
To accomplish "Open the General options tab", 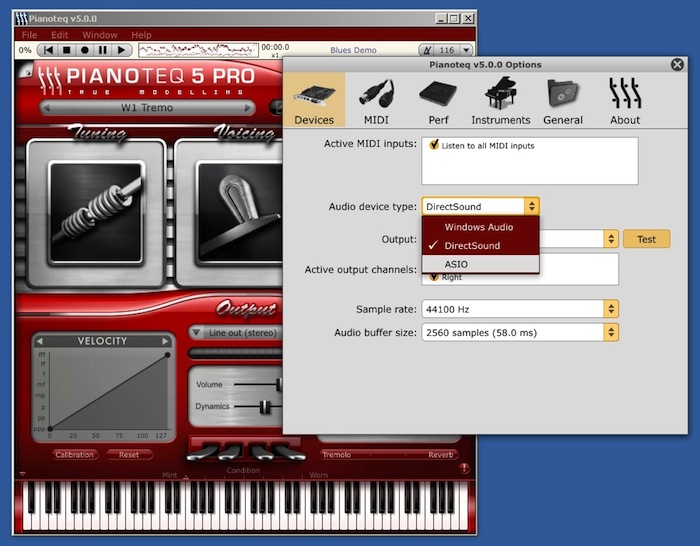I will tap(562, 100).
